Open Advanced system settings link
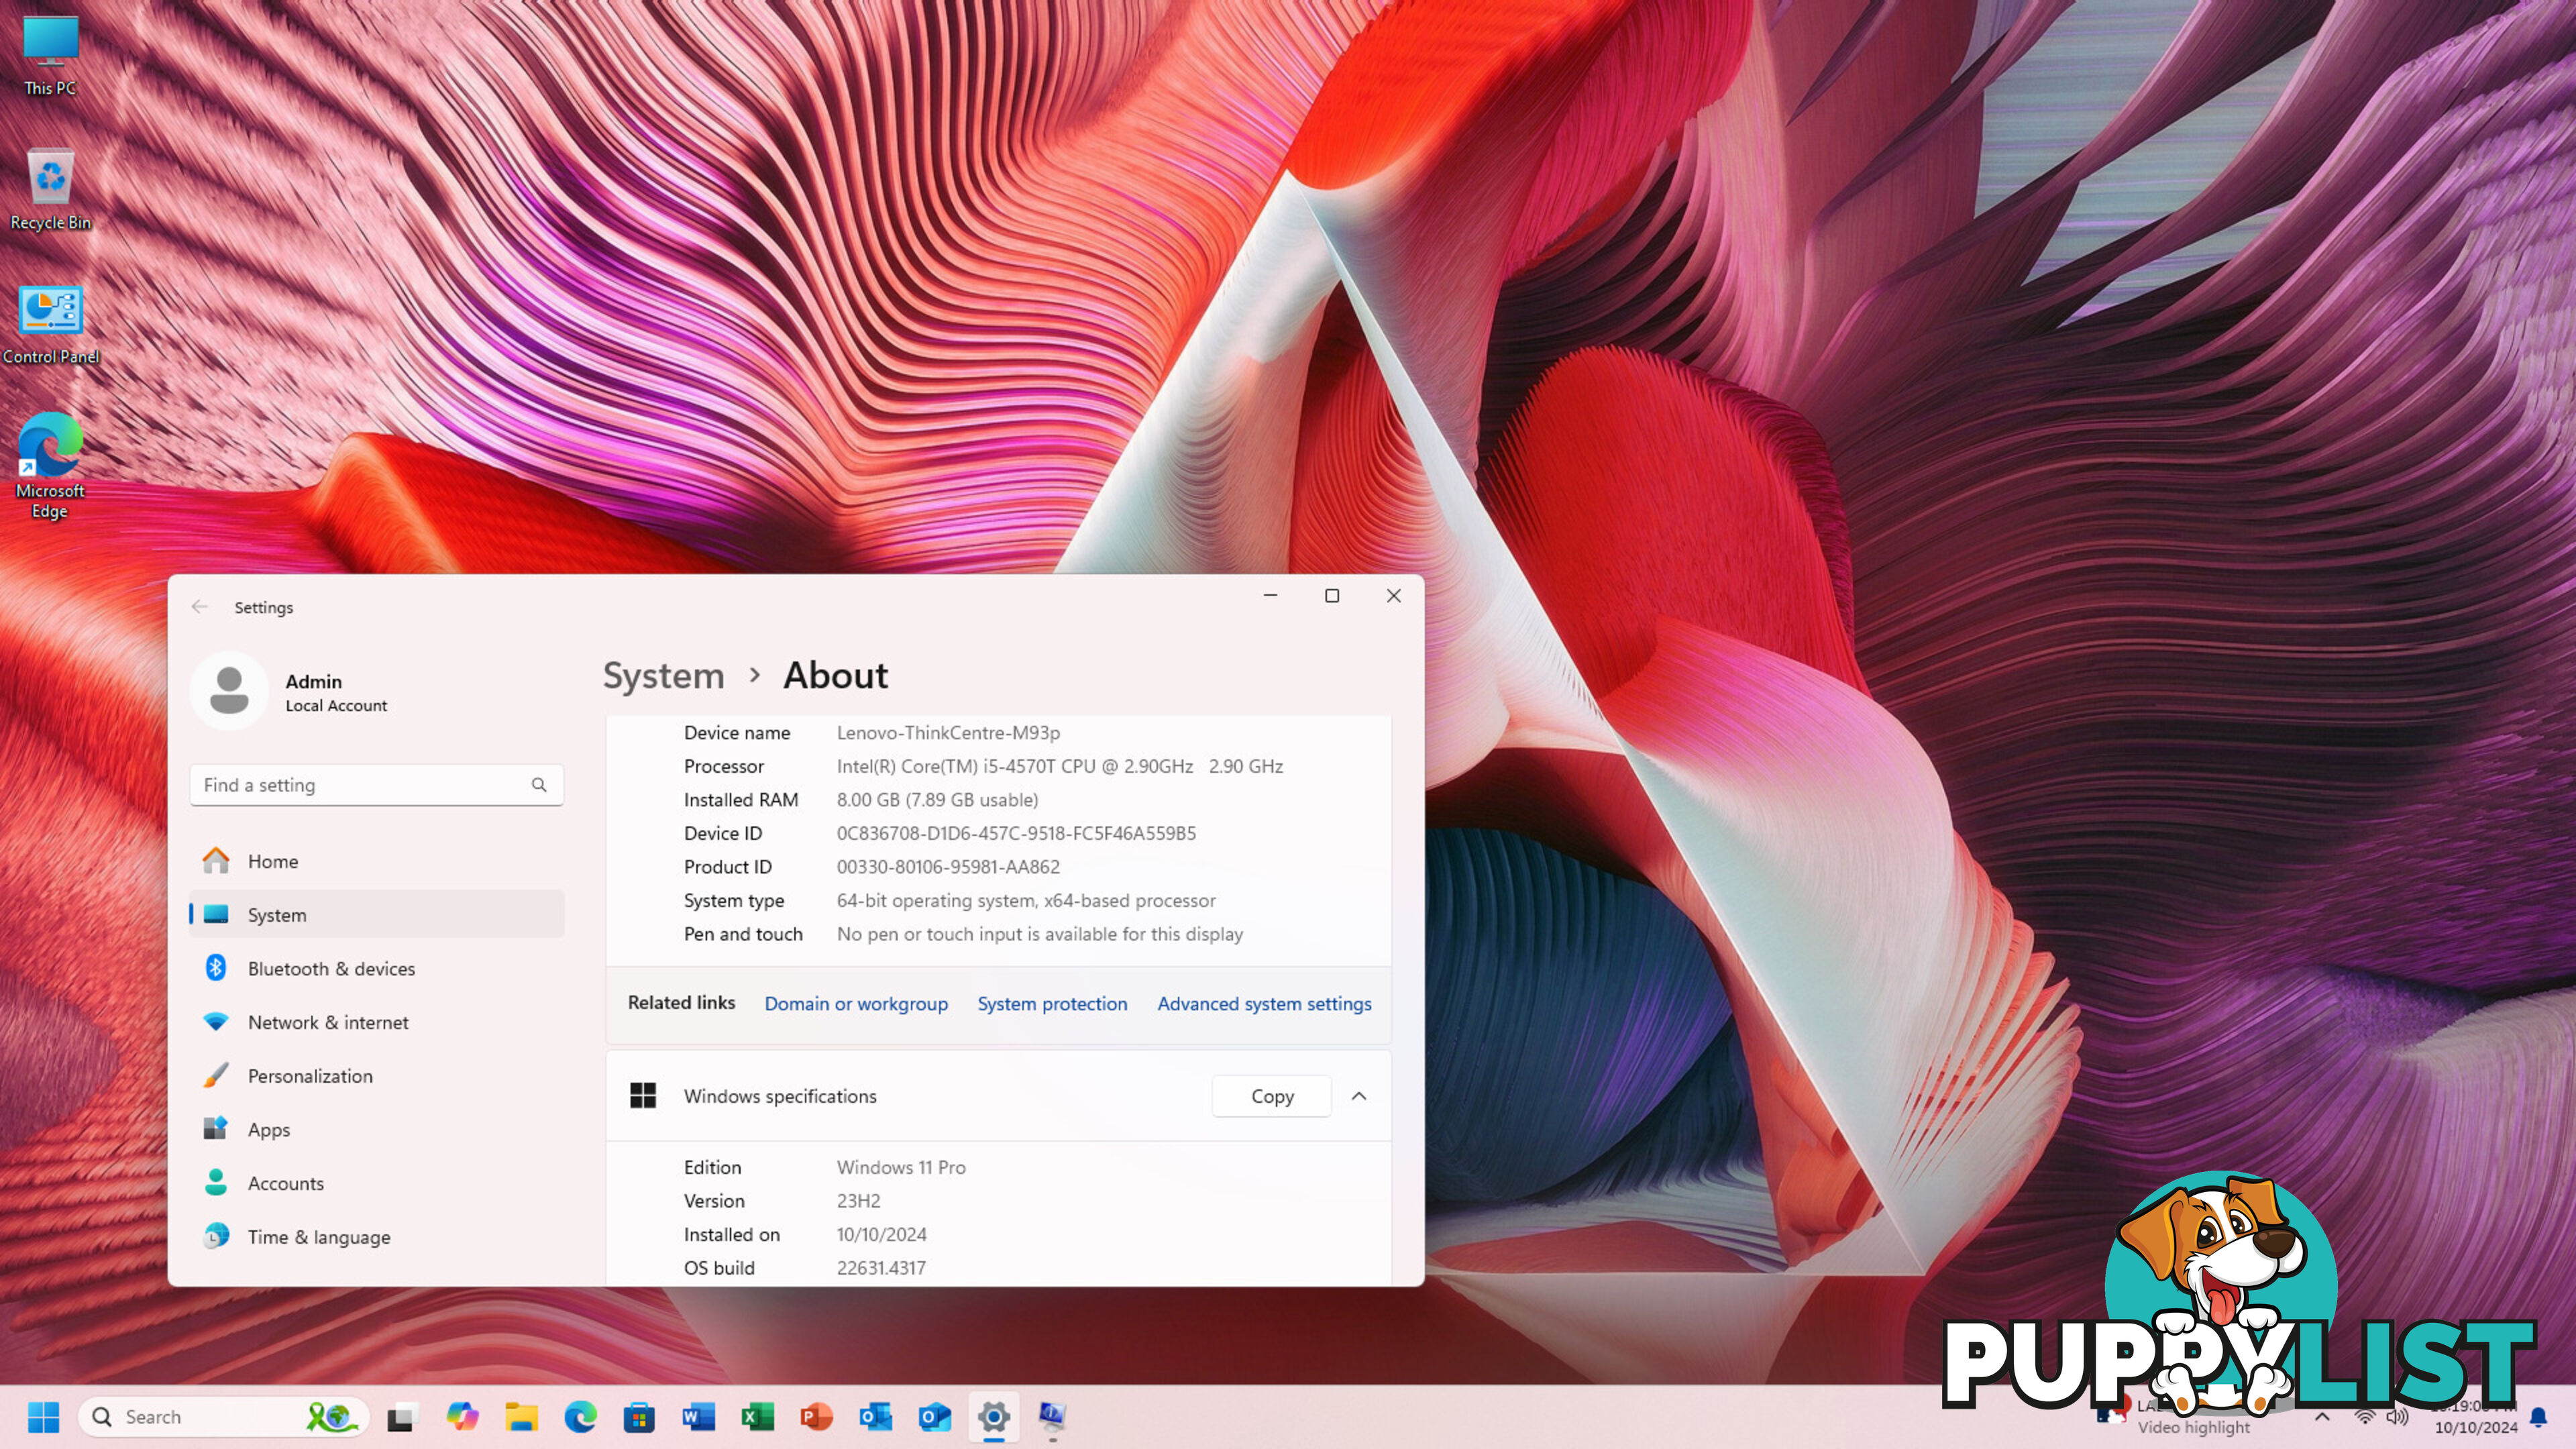Viewport: 2576px width, 1449px height. tap(1264, 1004)
